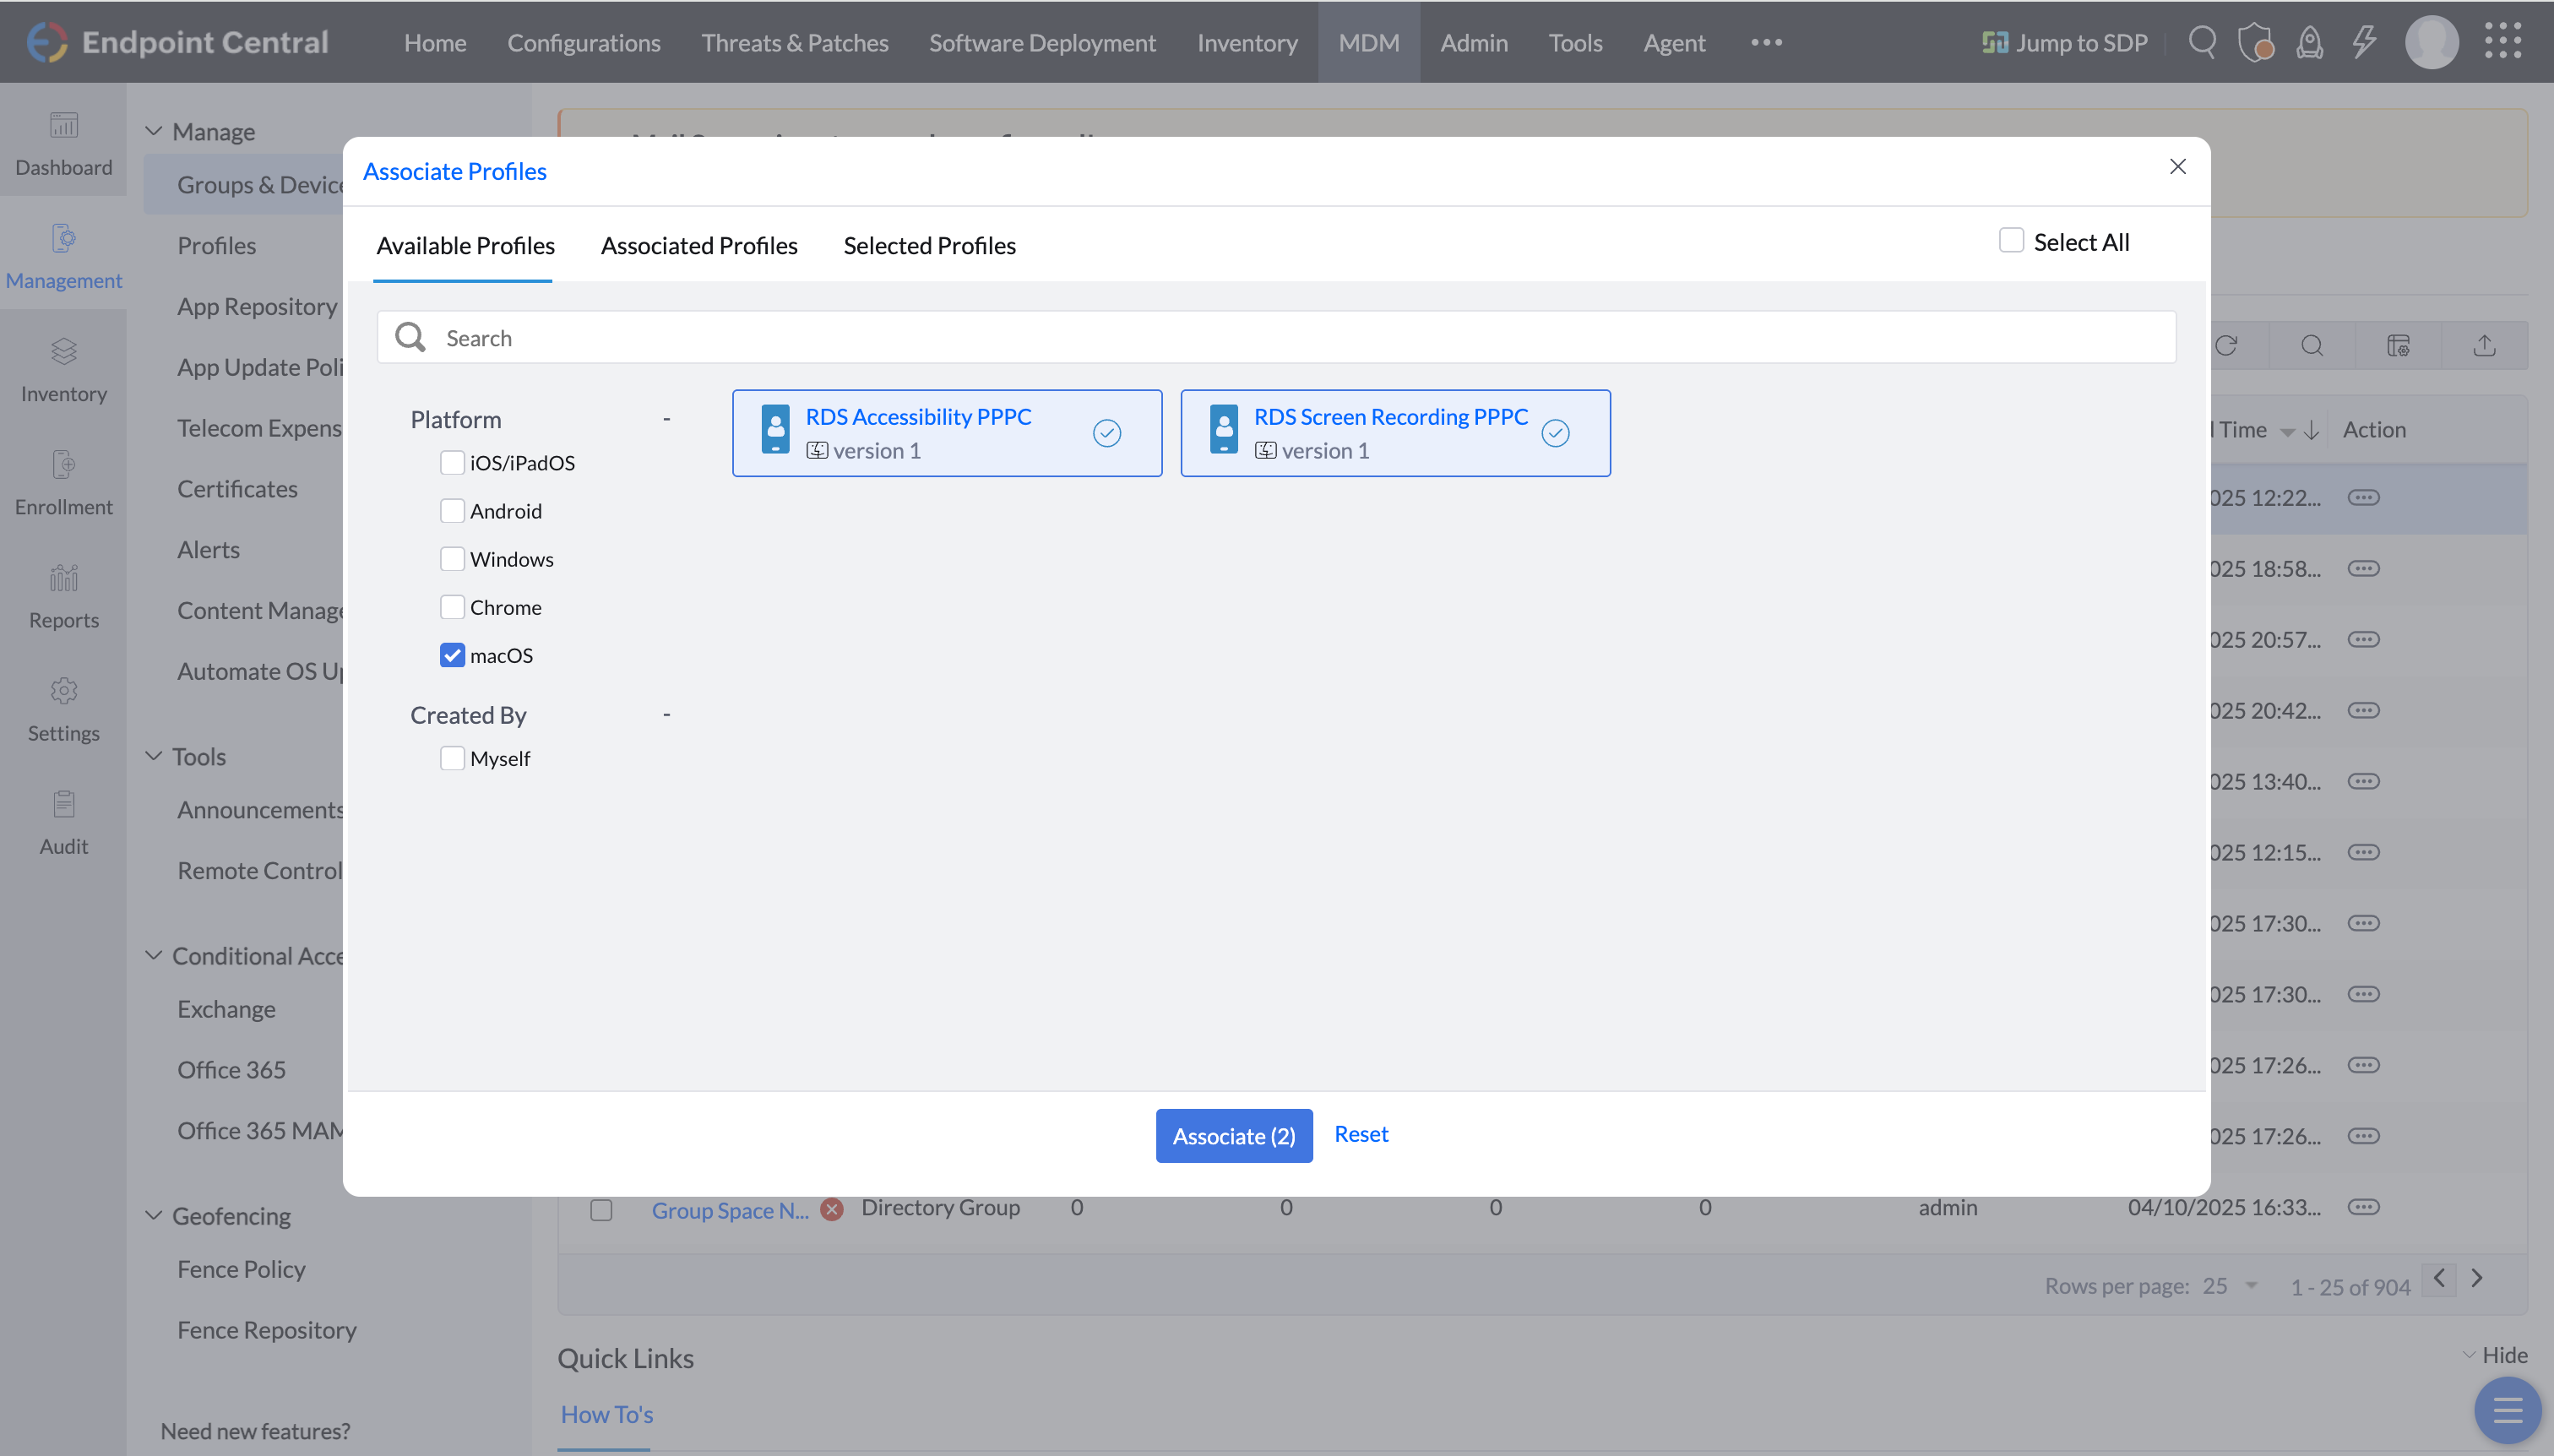
Task: Uncheck the macOS platform filter
Action: click(452, 655)
